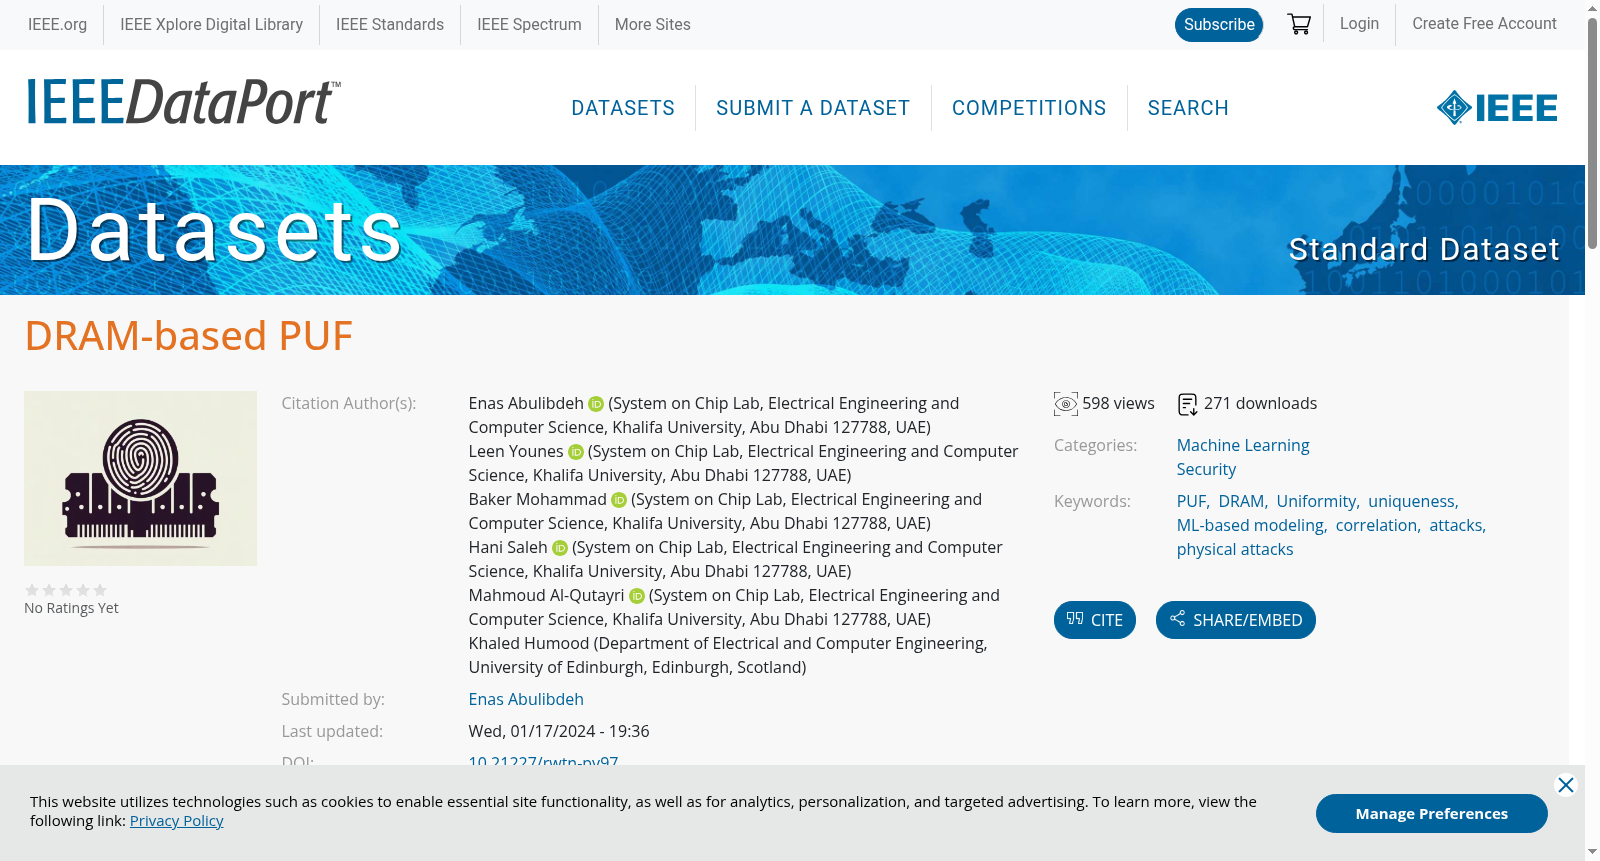Rate the dataset five stars

pos(100,590)
